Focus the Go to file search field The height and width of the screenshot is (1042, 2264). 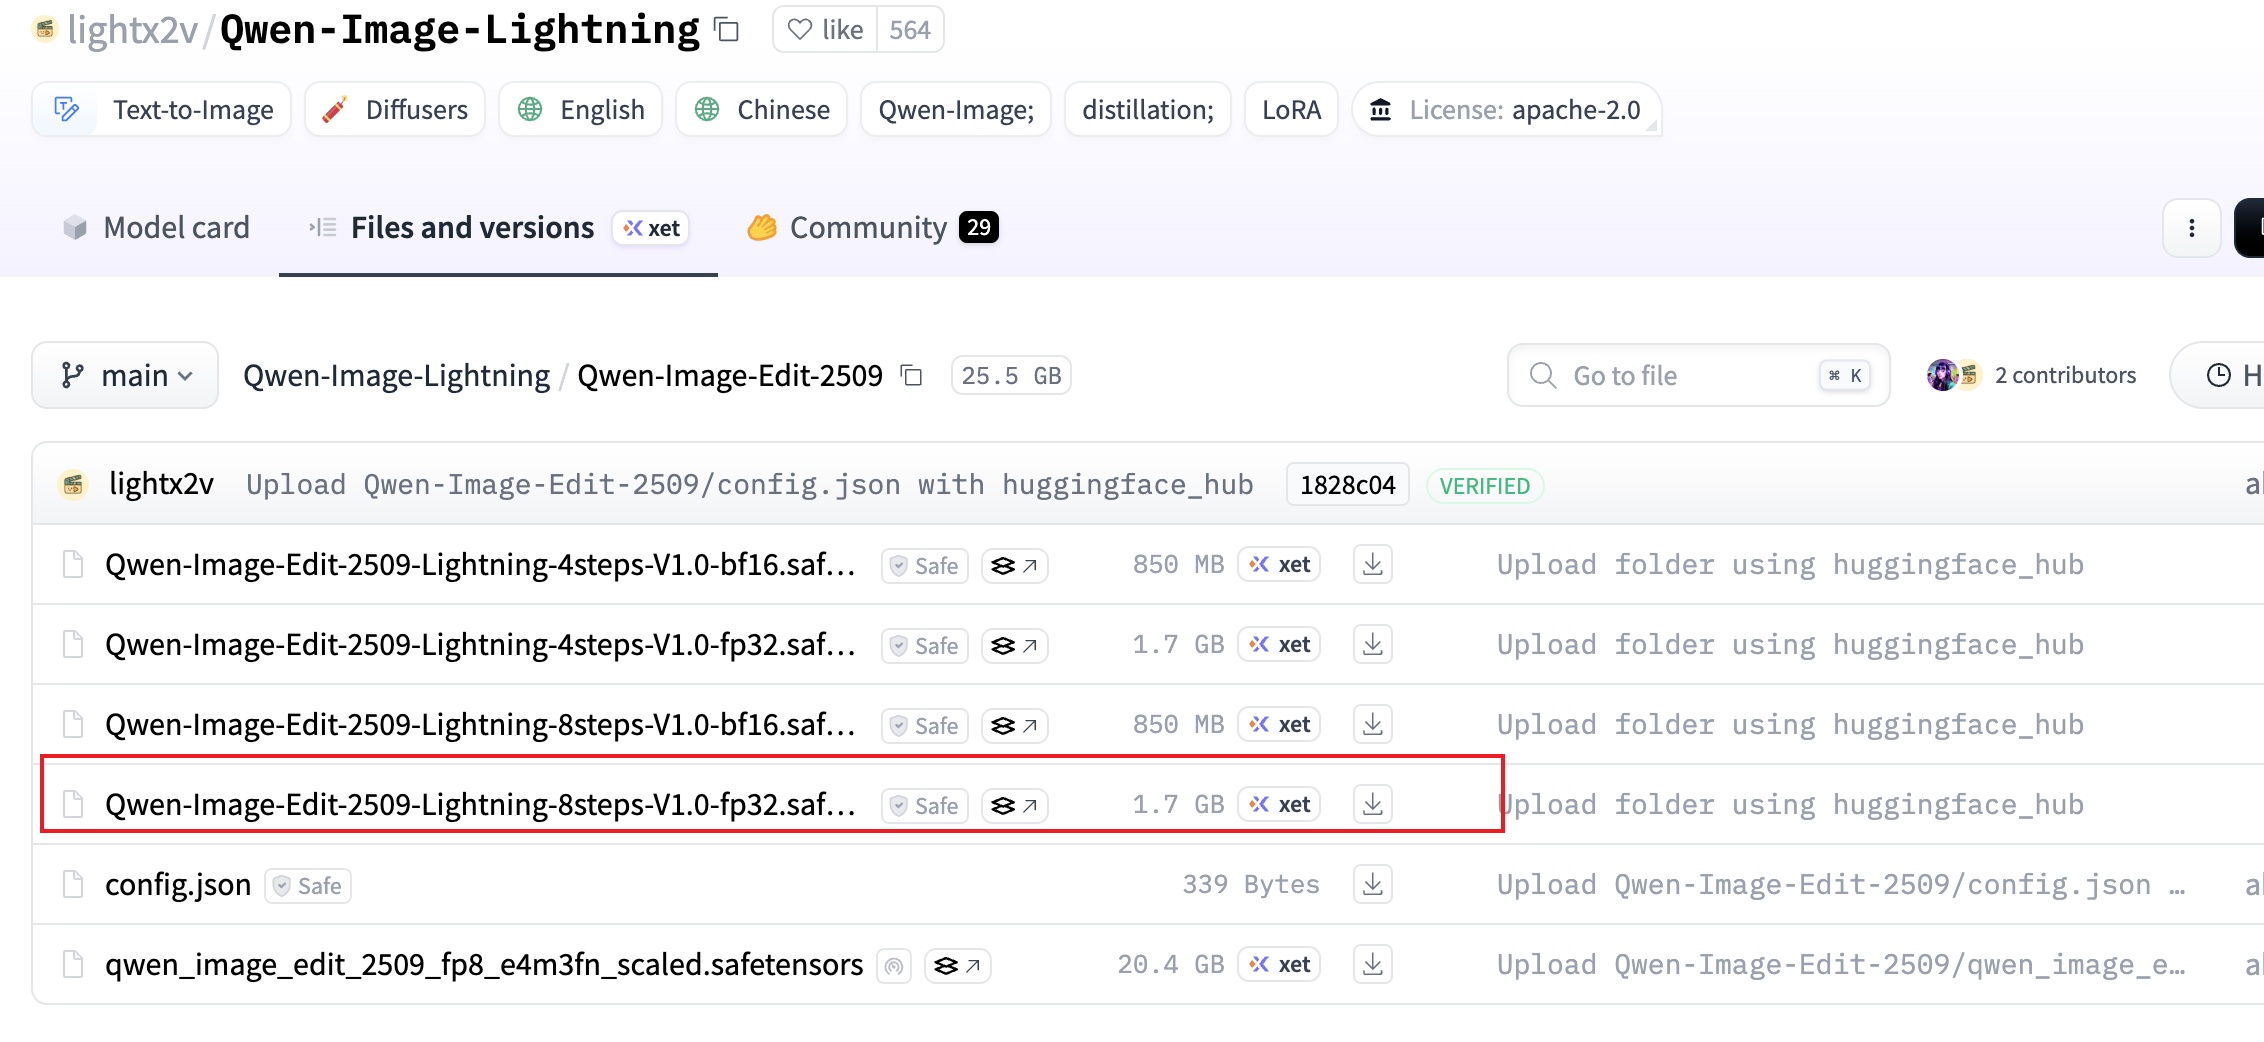point(1698,375)
